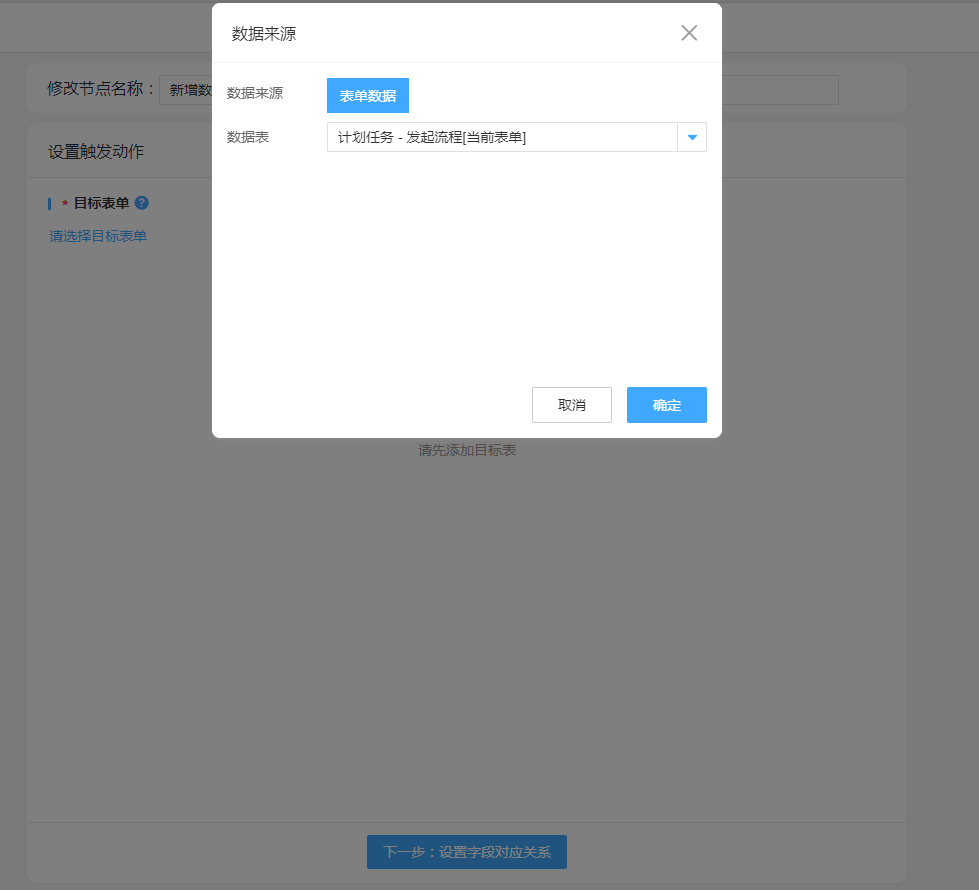Click the blue dropdown arrow for 数据表
979x890 pixels.
pyautogui.click(x=692, y=137)
